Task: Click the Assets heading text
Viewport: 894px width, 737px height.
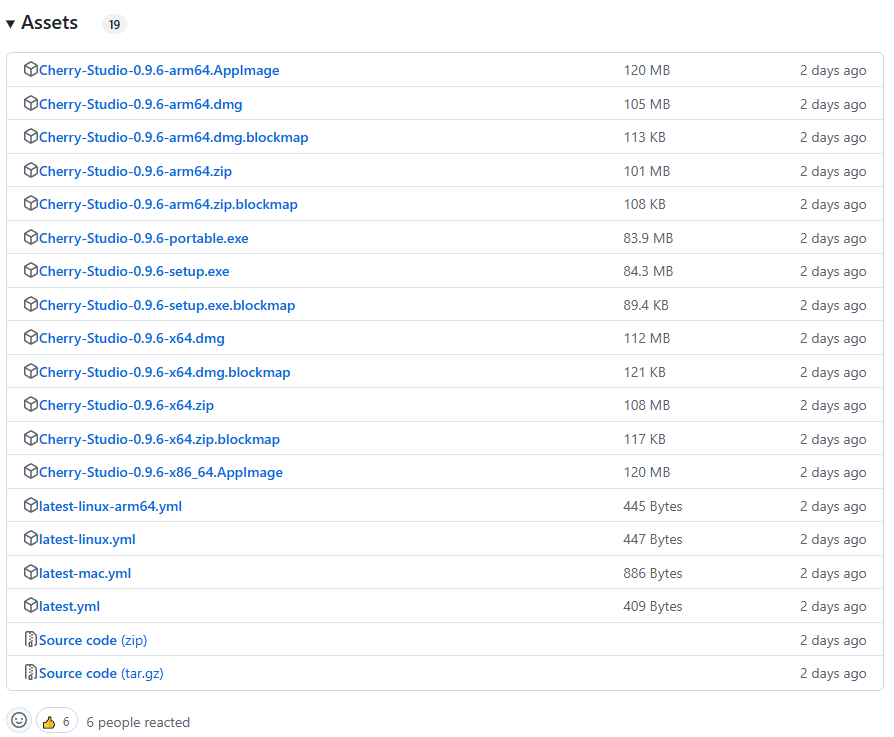Action: tap(49, 23)
